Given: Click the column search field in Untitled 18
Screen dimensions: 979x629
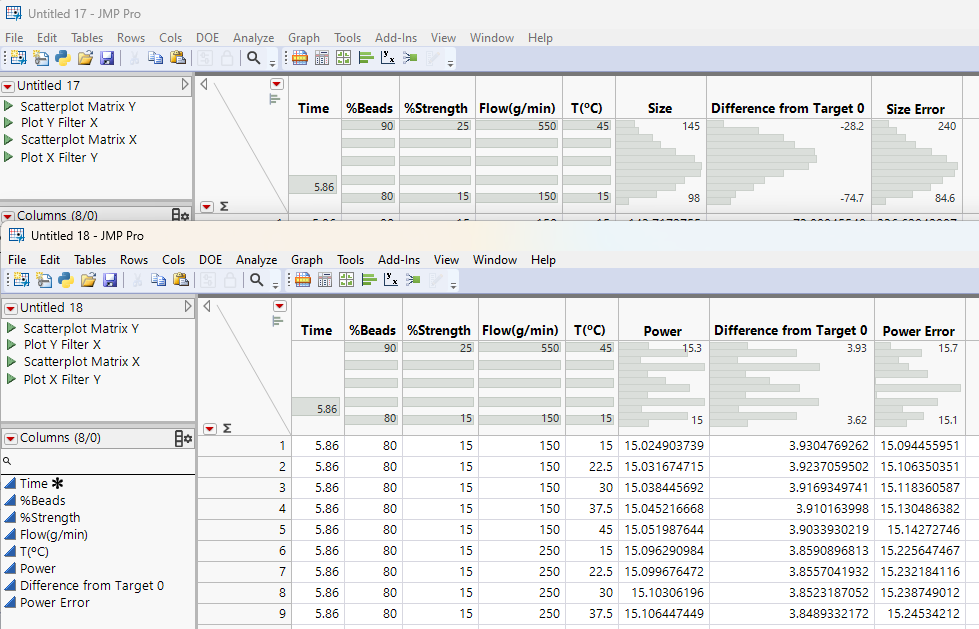Looking at the screenshot, I should tap(100, 462).
